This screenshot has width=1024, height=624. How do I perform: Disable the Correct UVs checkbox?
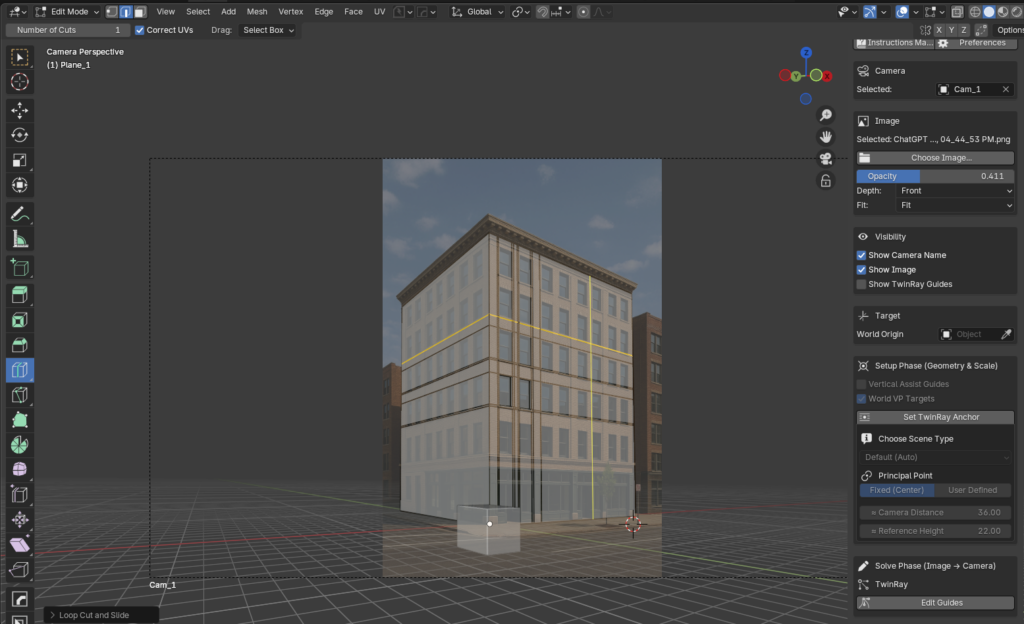140,30
